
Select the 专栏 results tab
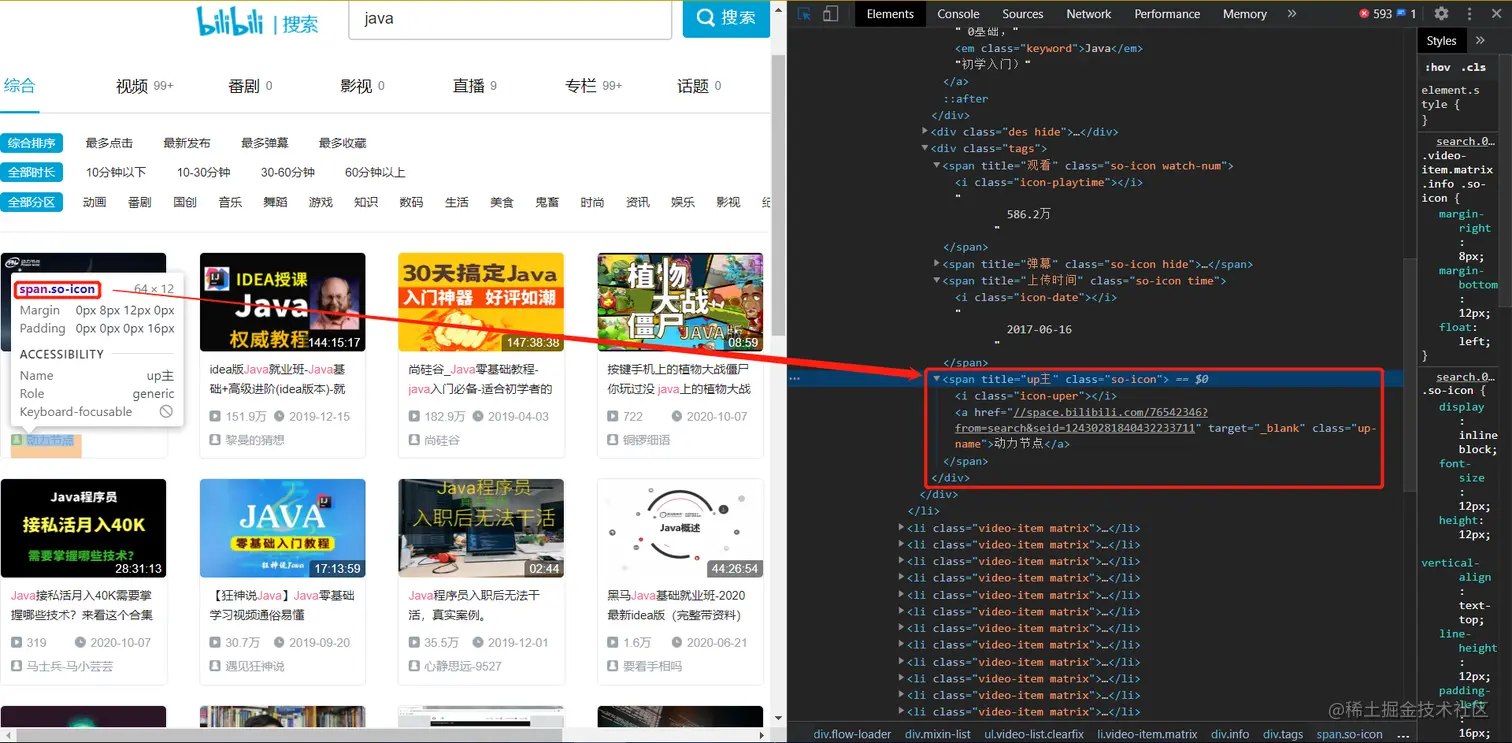click(x=593, y=86)
